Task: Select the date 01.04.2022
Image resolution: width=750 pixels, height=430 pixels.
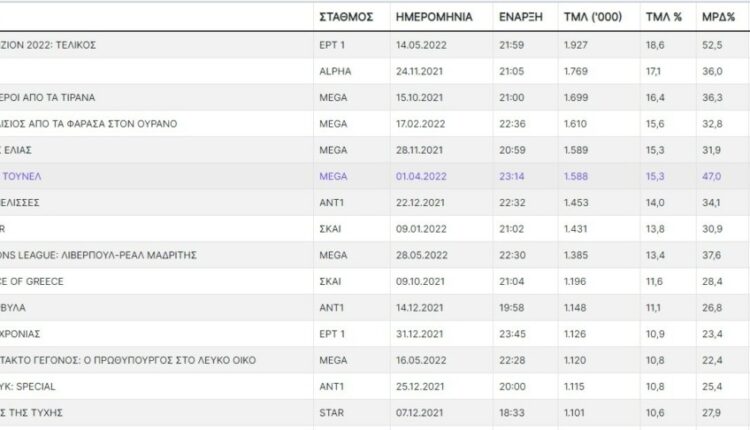Action: 421,176
